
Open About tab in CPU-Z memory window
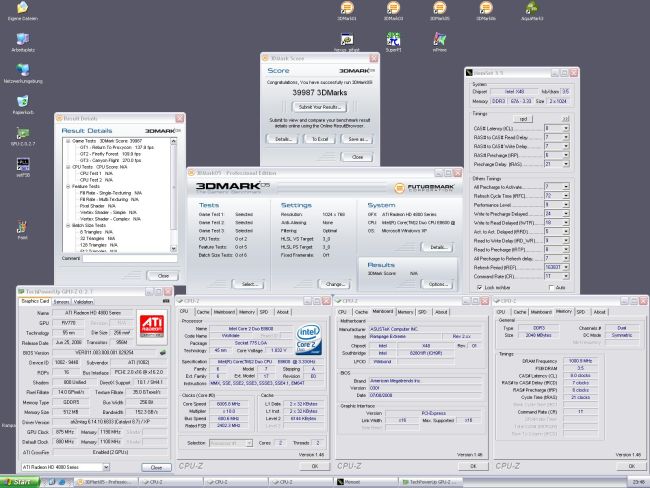pos(599,312)
